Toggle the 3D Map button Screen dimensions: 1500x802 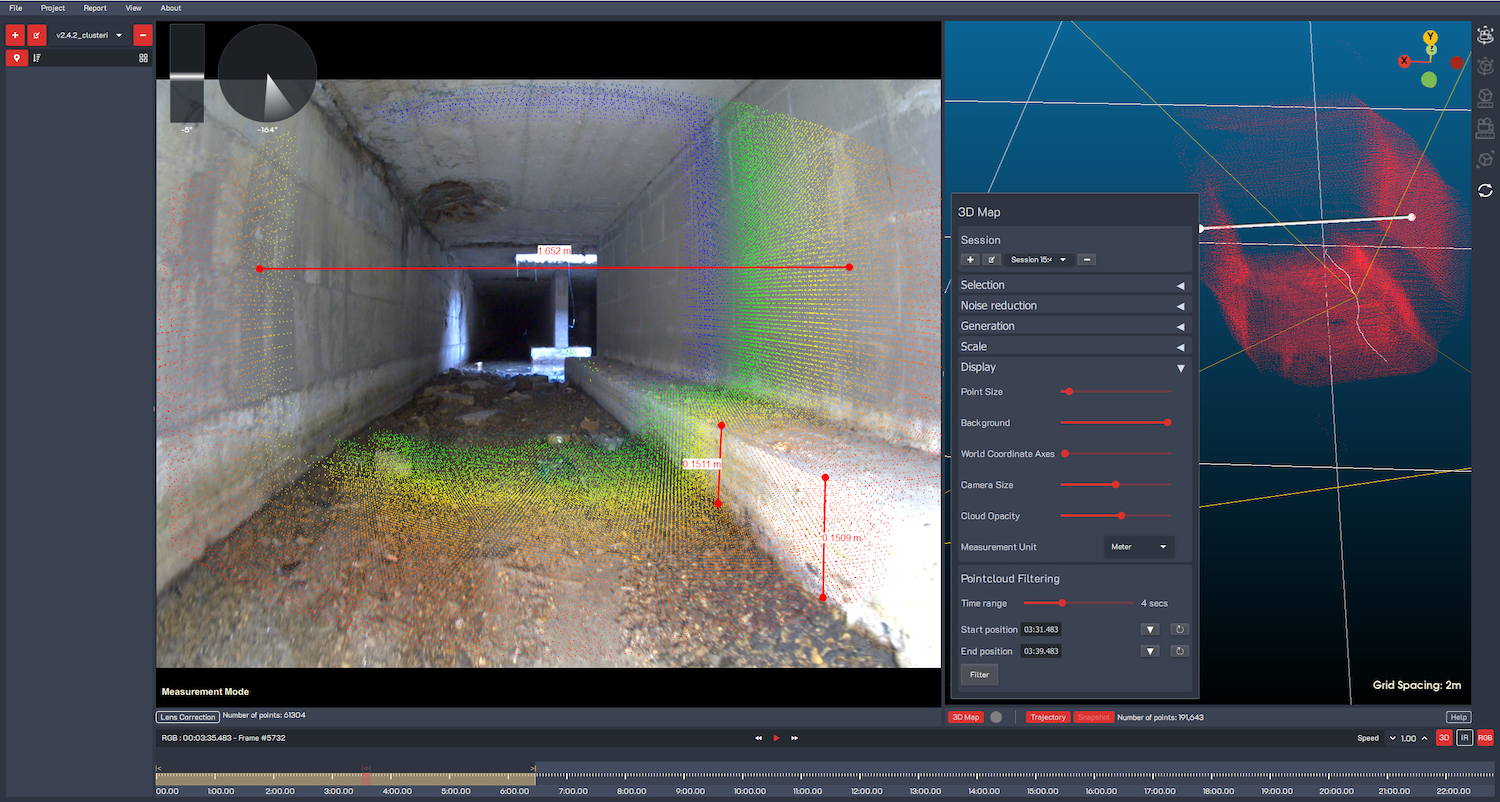(x=965, y=717)
